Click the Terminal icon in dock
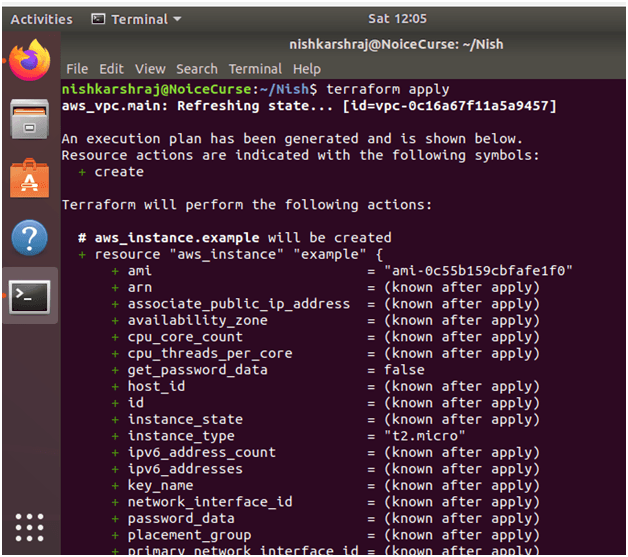Image resolution: width=628 pixels, height=557 pixels. coord(29,297)
